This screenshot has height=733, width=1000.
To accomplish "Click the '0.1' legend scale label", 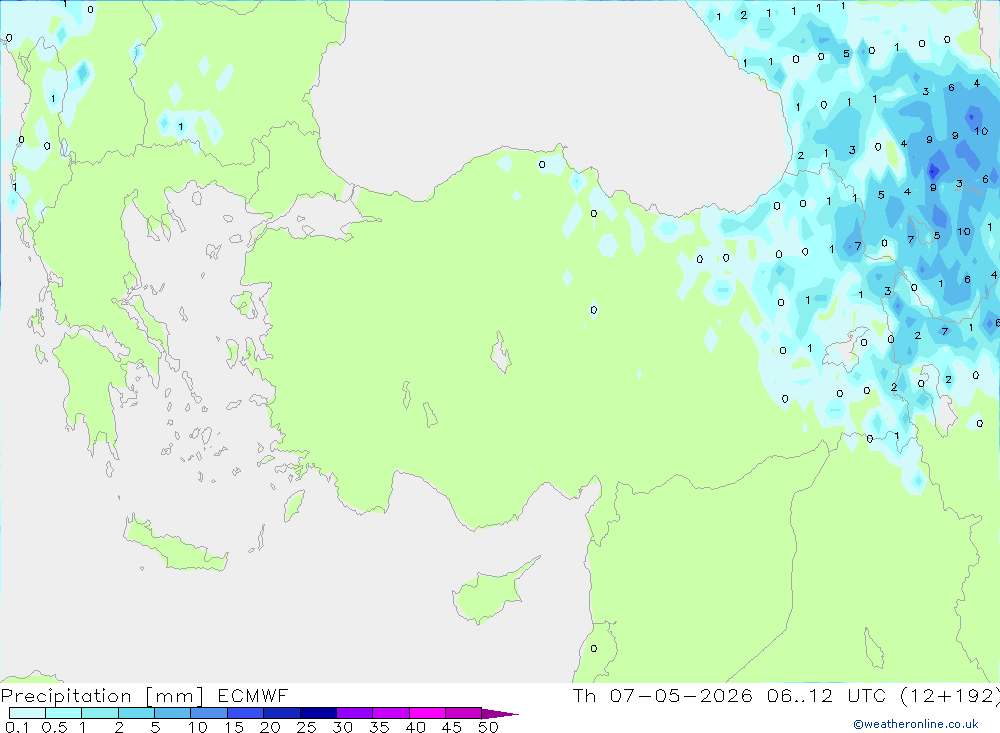I will tap(17, 727).
